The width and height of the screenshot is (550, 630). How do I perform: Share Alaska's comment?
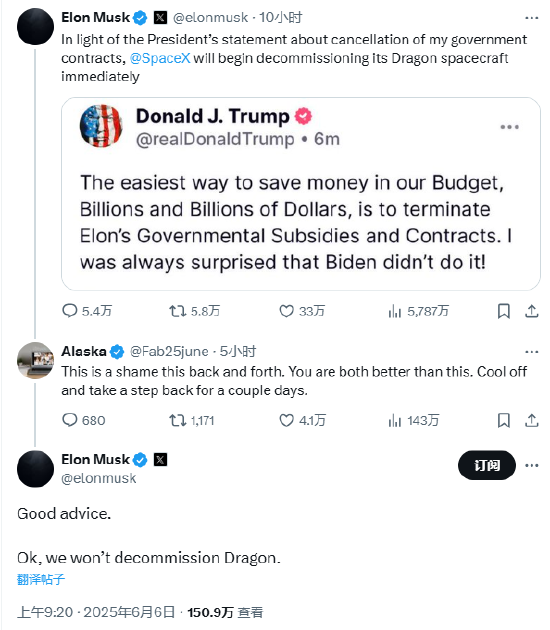click(x=532, y=420)
